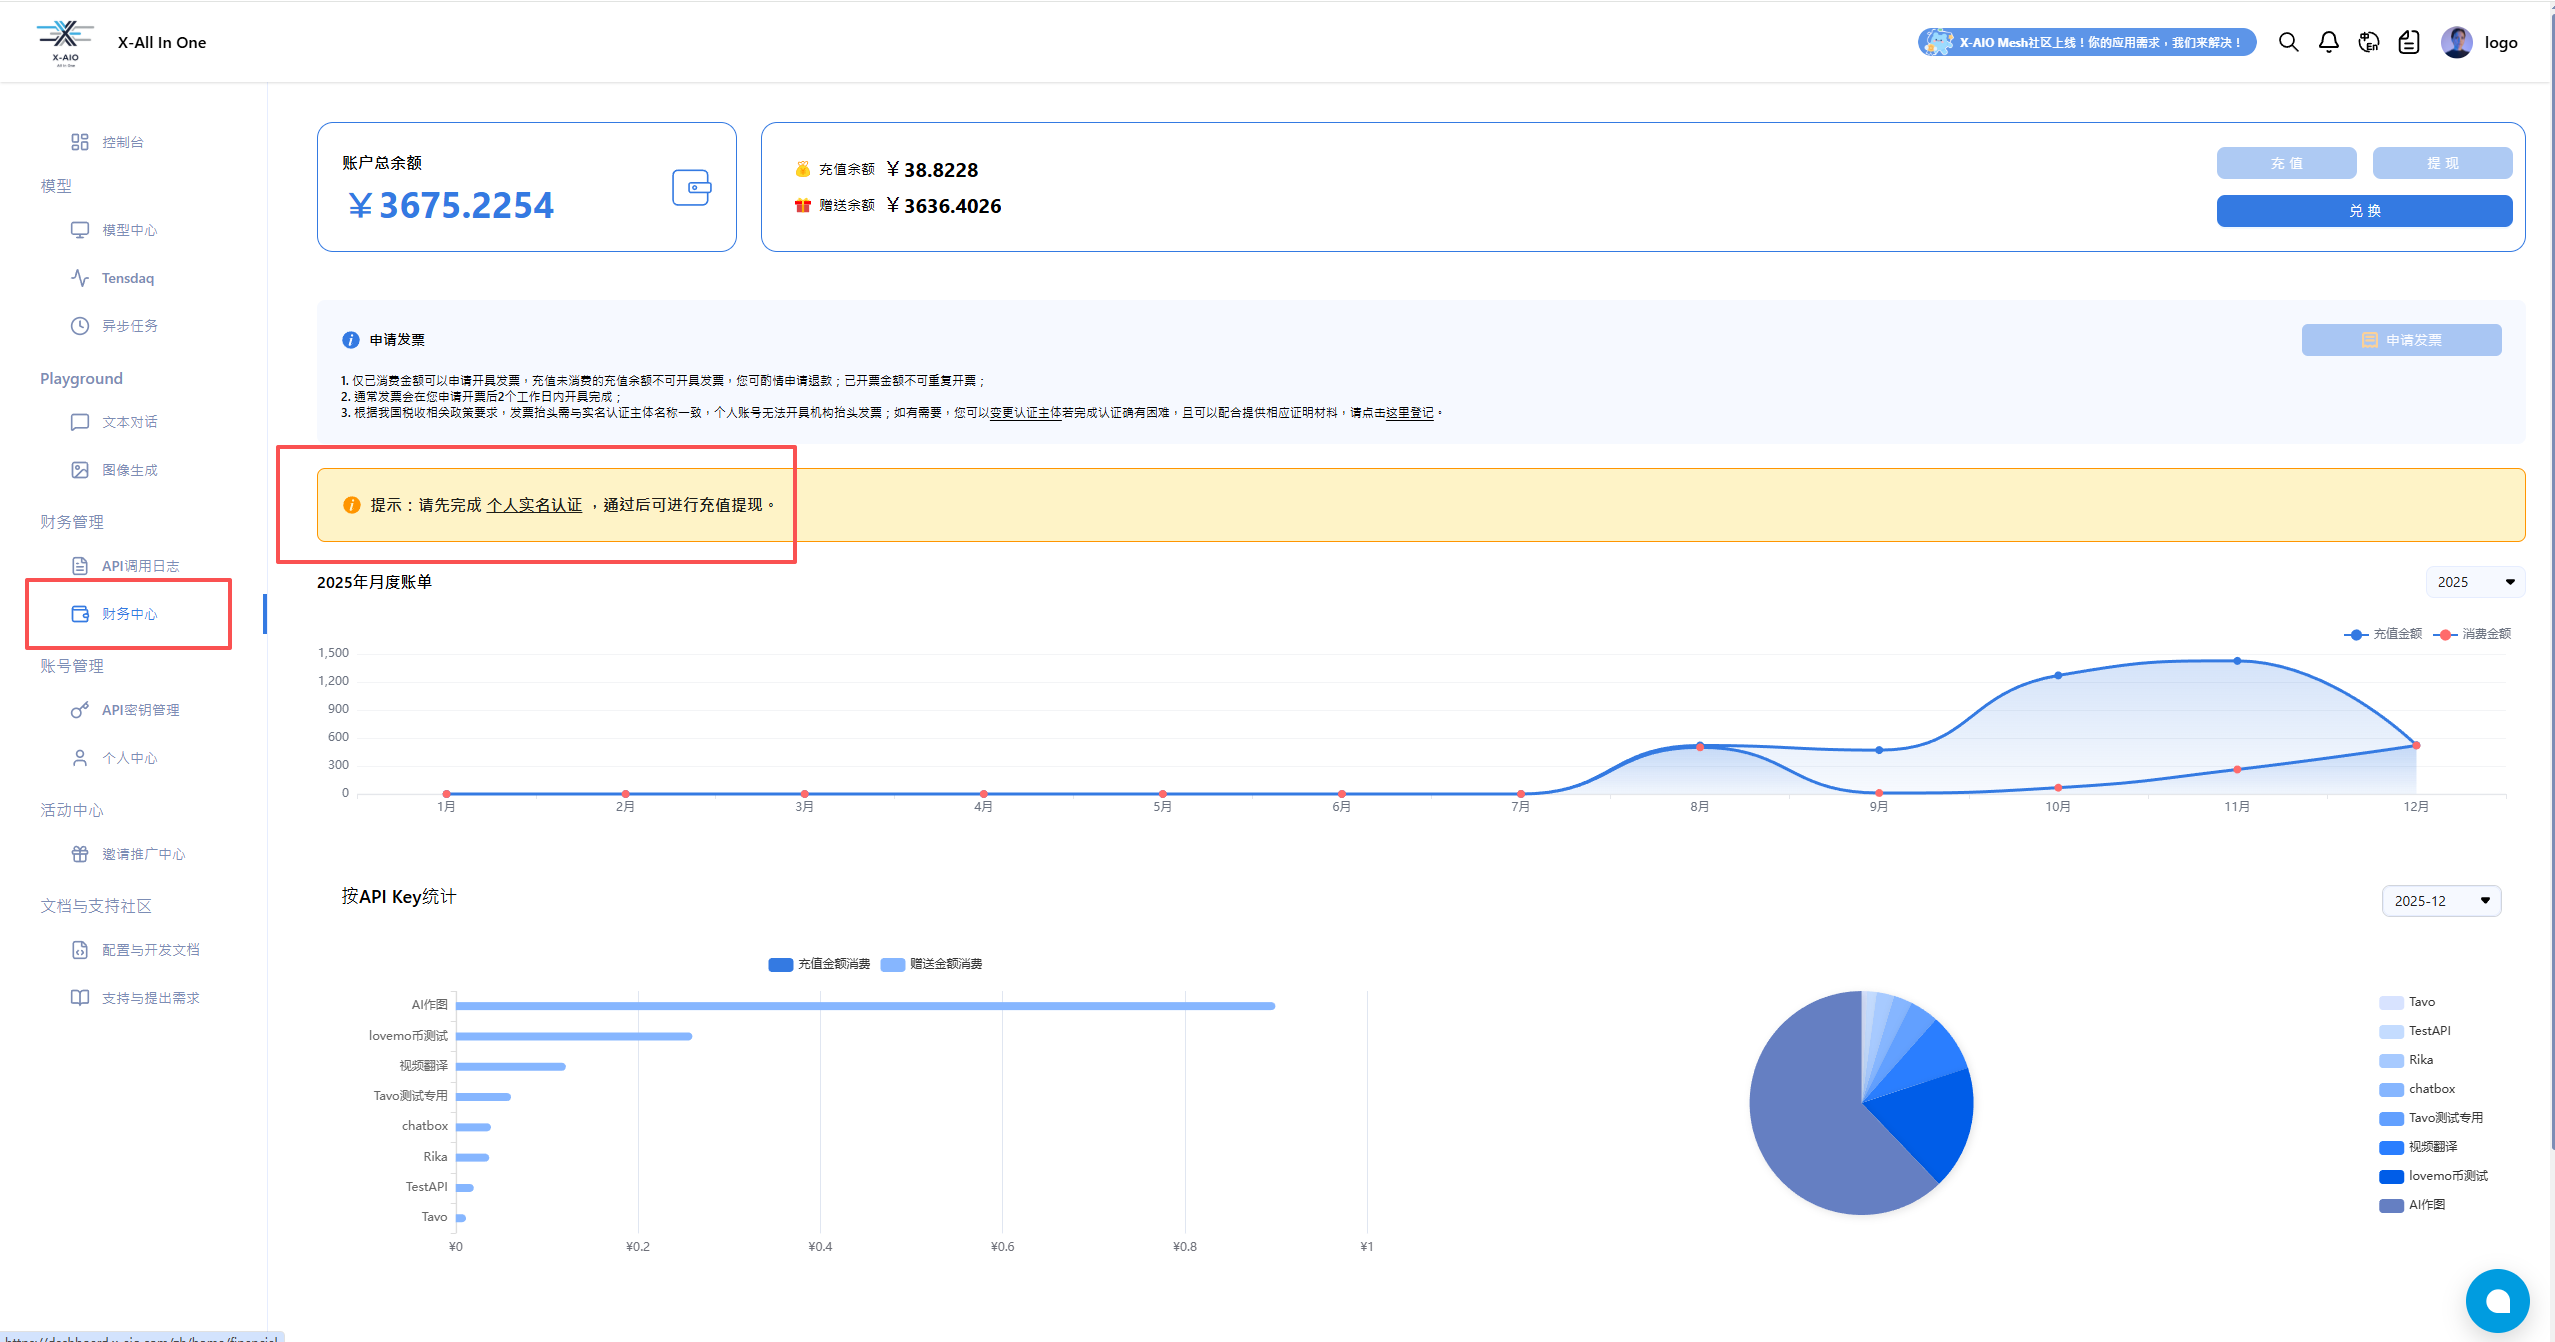
Task: Open the clipboard document icon in header
Action: tap(2409, 42)
